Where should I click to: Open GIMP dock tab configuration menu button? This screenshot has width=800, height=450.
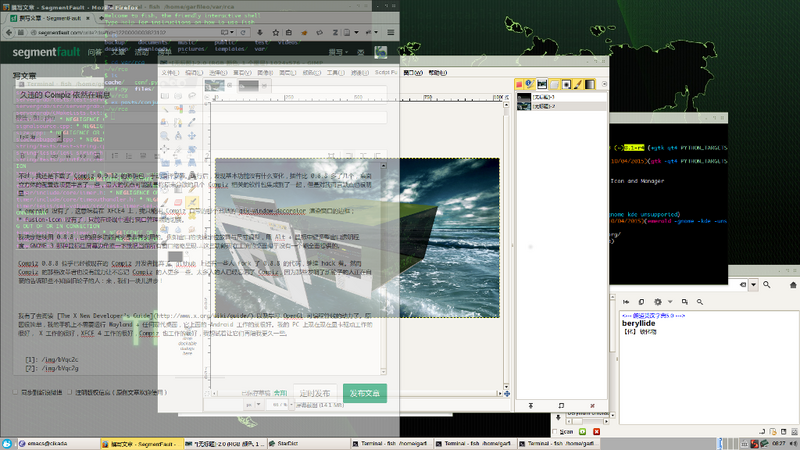[x=604, y=84]
